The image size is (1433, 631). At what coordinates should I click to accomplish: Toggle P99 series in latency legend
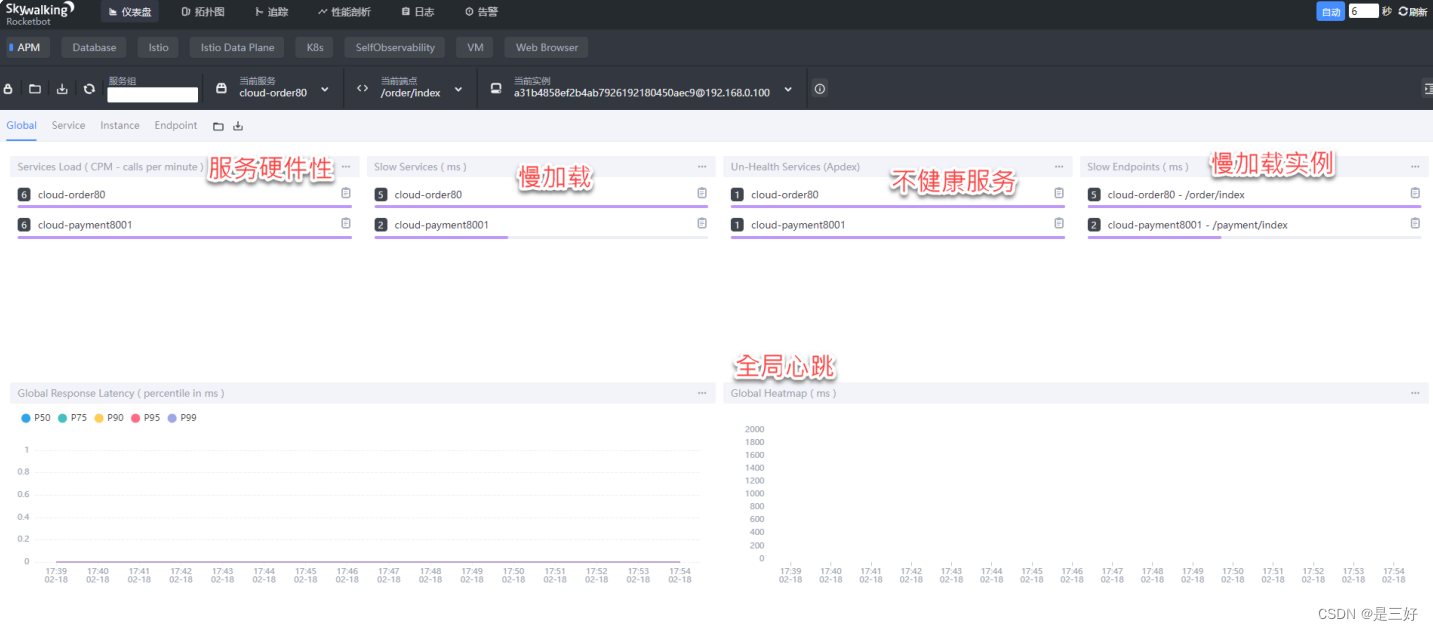pos(182,418)
